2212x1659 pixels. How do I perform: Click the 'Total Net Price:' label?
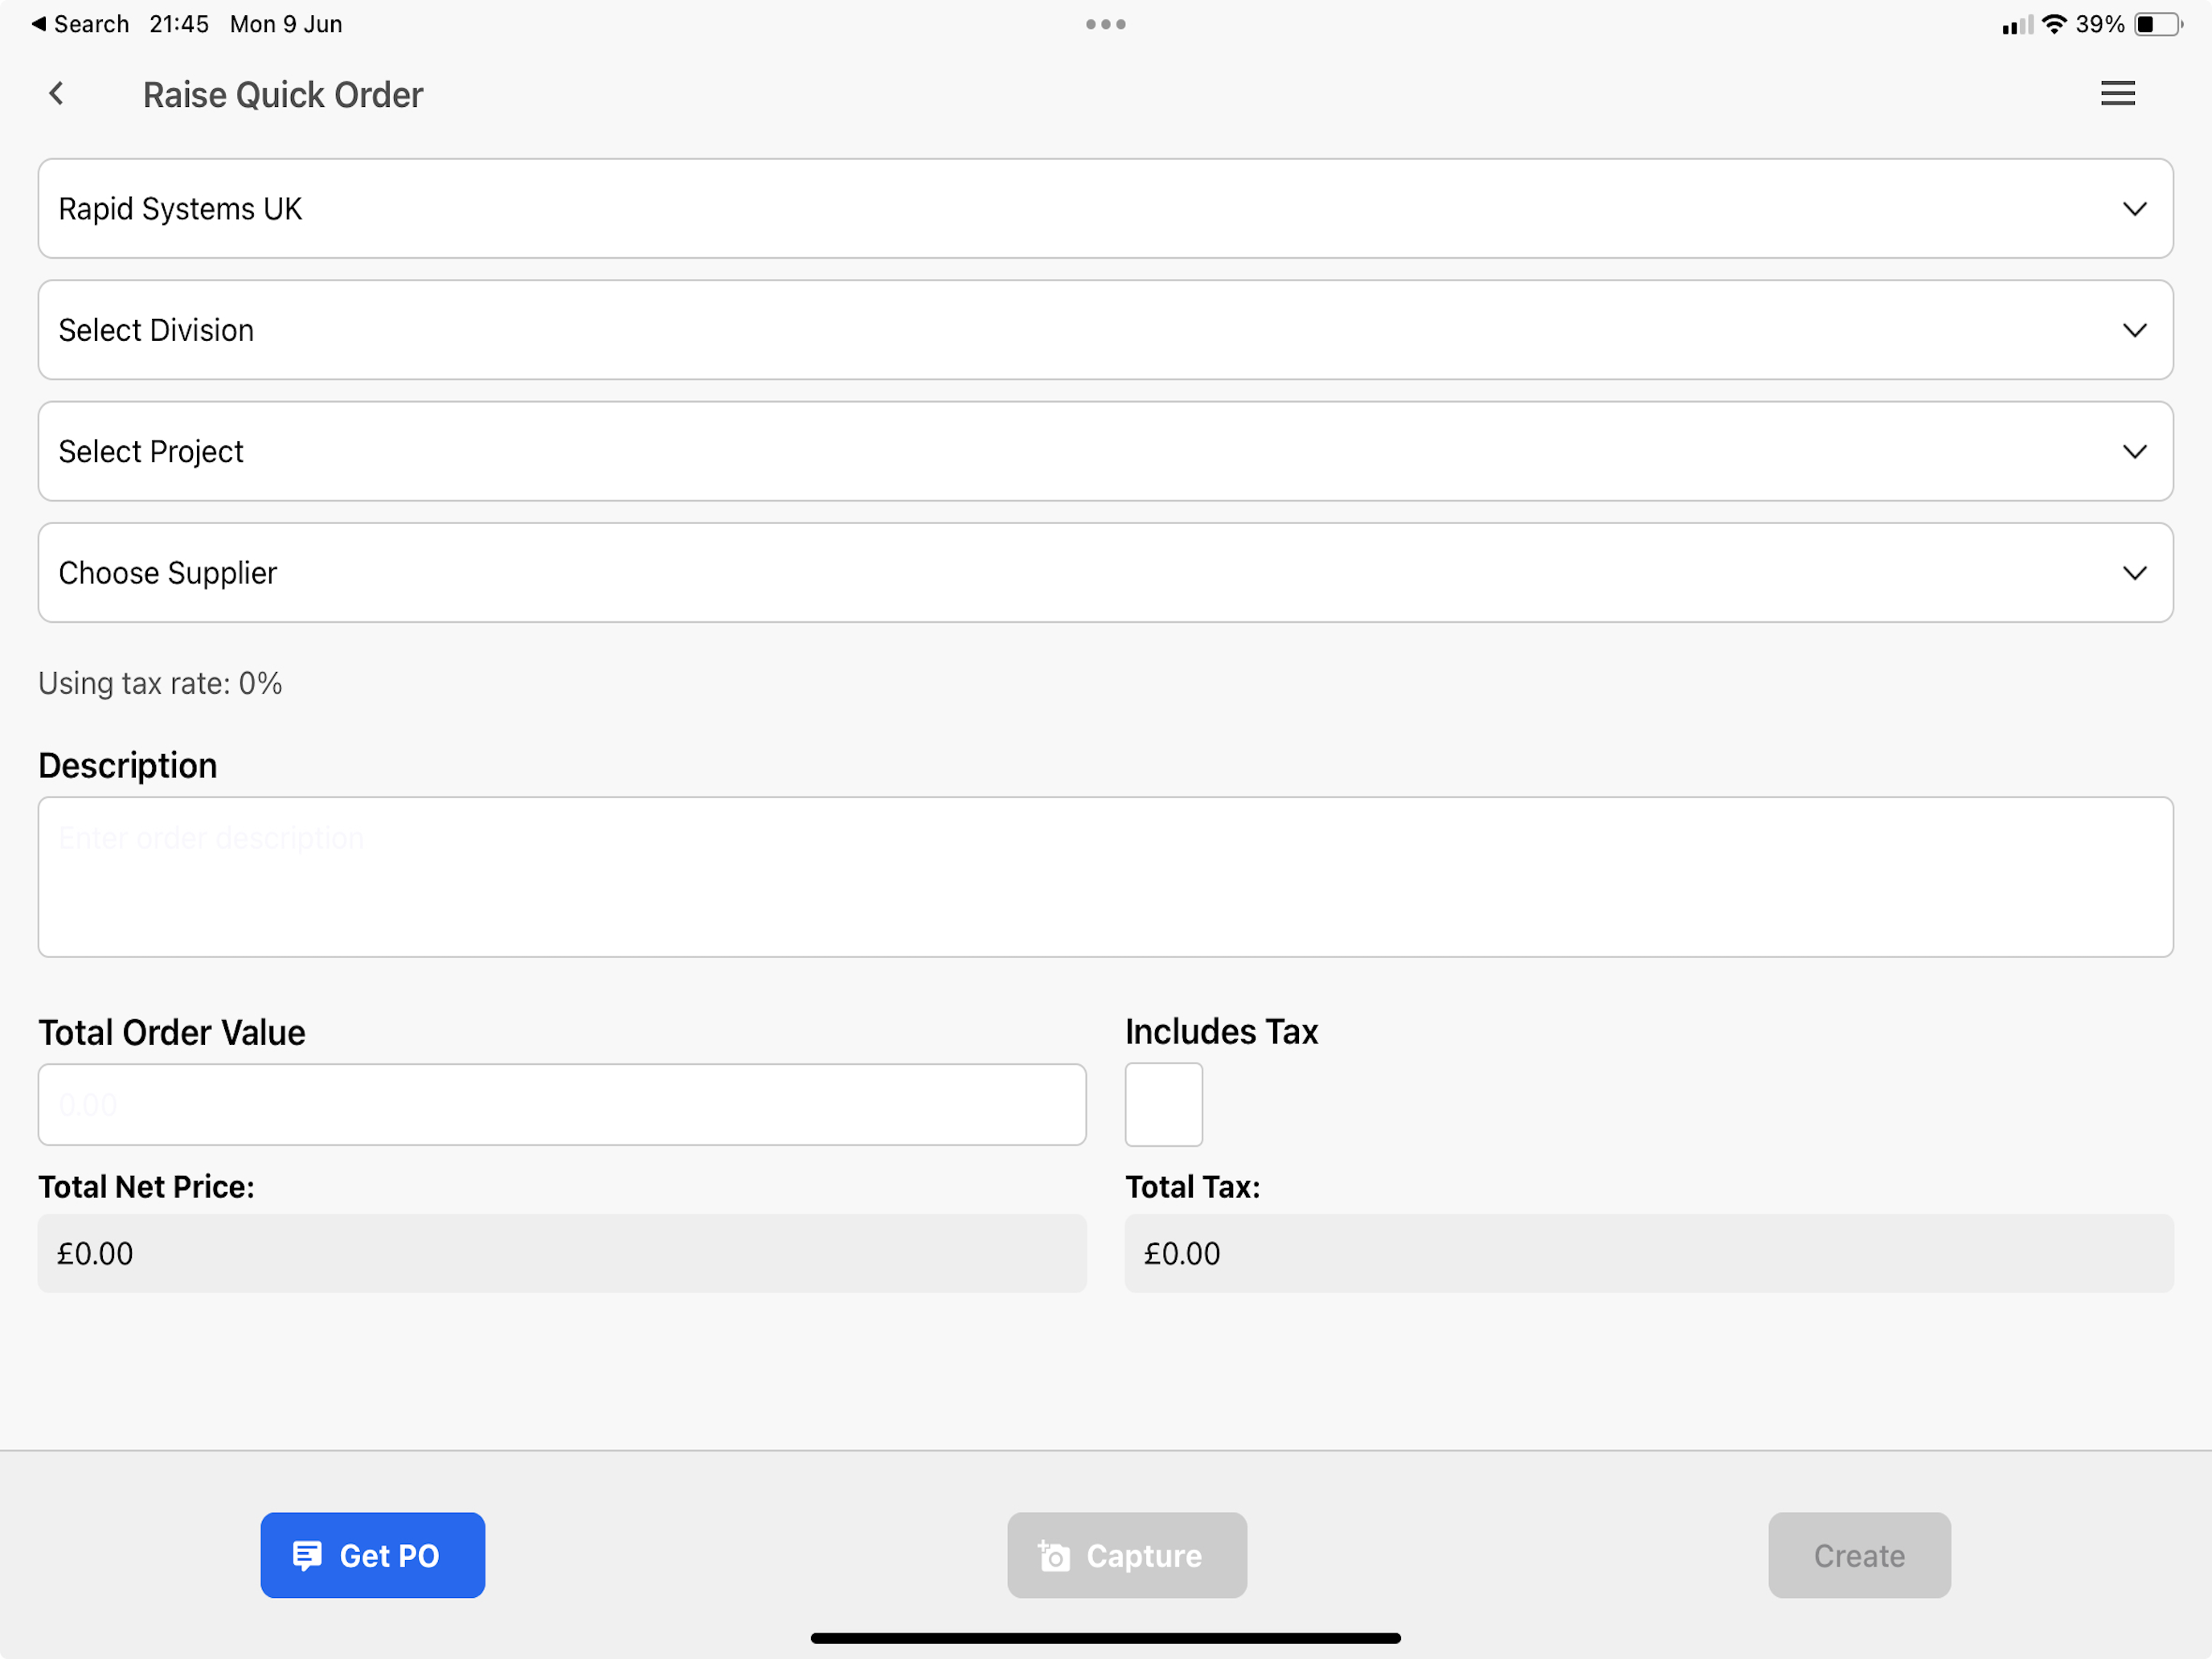147,1187
